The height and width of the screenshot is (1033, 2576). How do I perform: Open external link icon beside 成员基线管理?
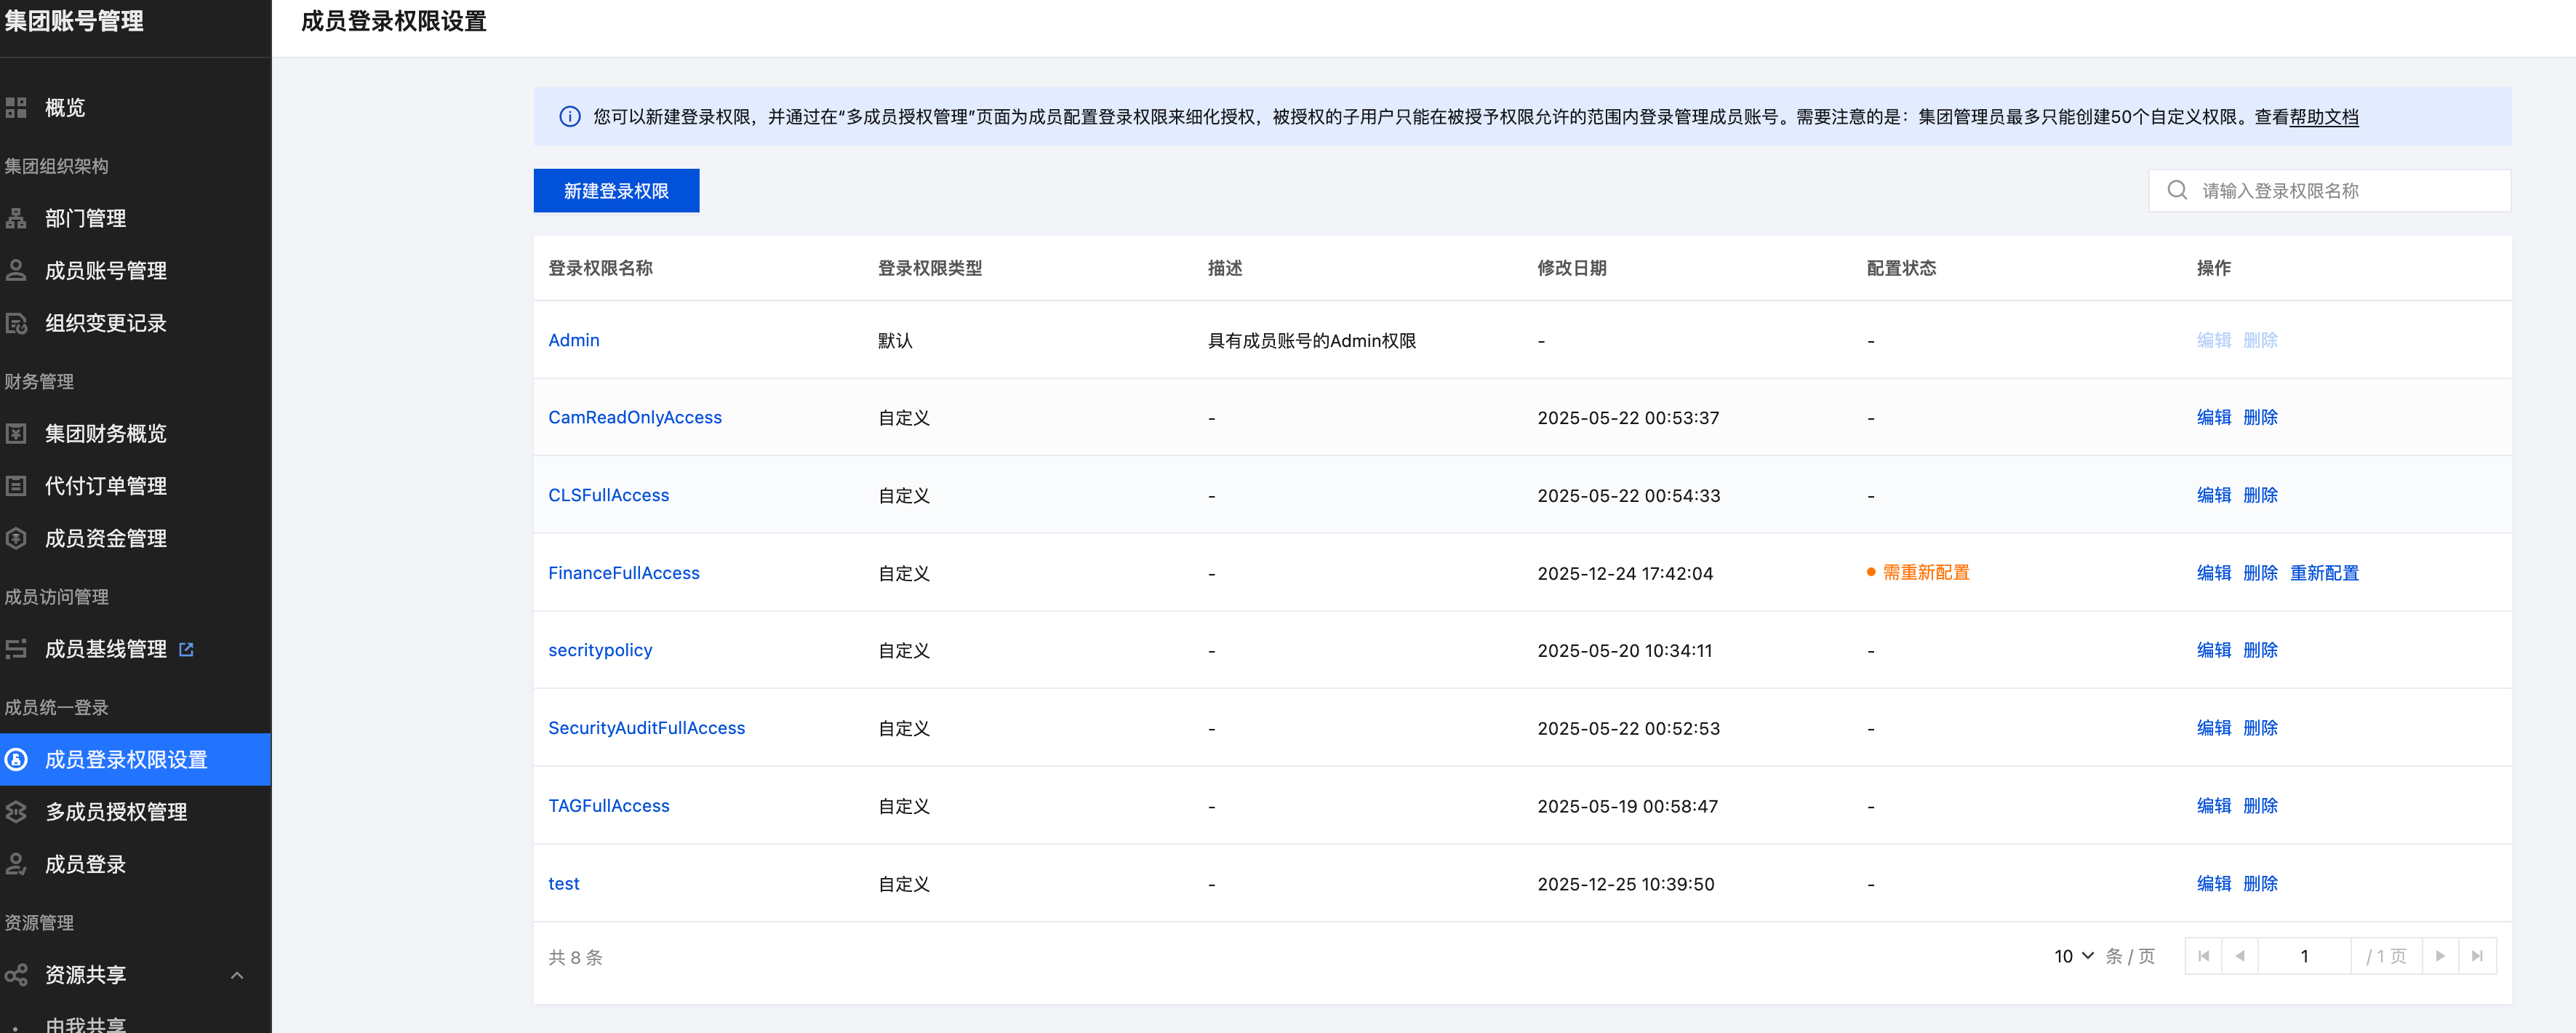click(x=186, y=649)
